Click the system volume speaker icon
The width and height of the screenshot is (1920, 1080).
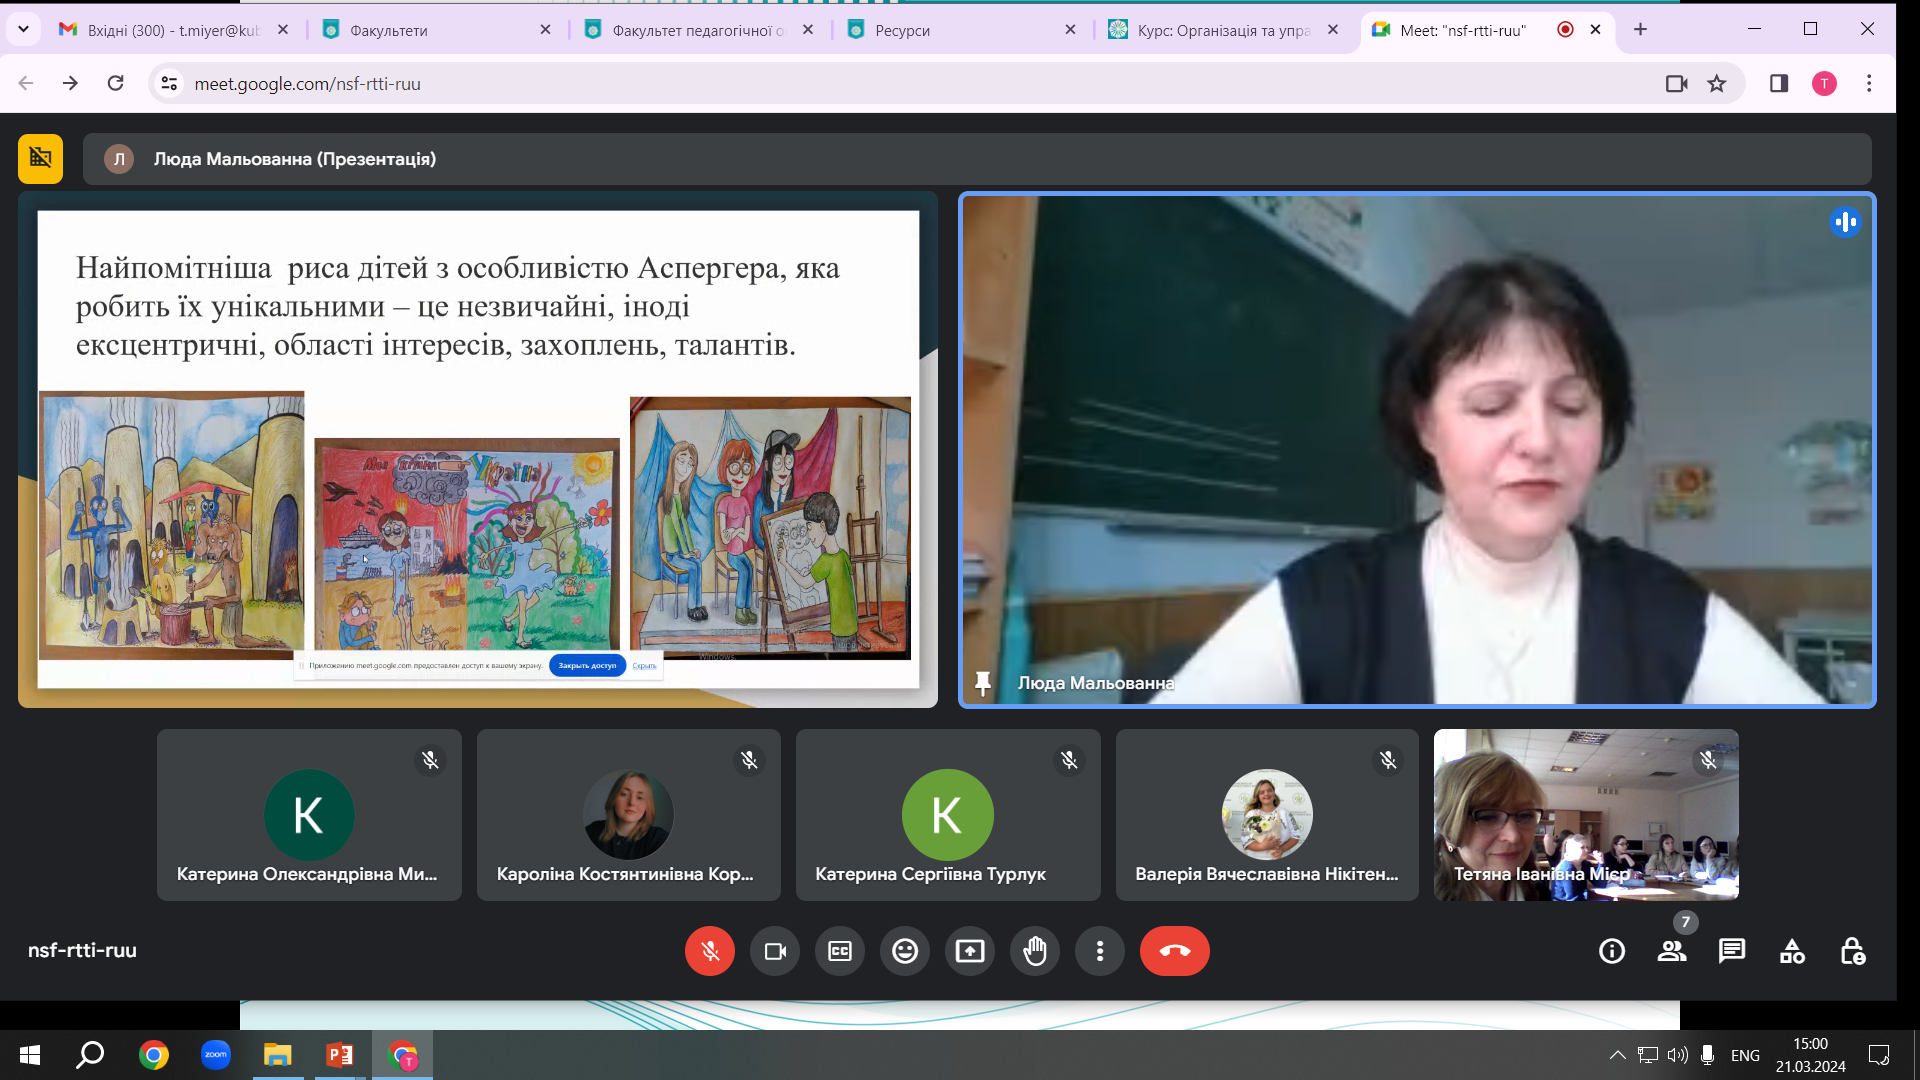tap(1677, 1055)
